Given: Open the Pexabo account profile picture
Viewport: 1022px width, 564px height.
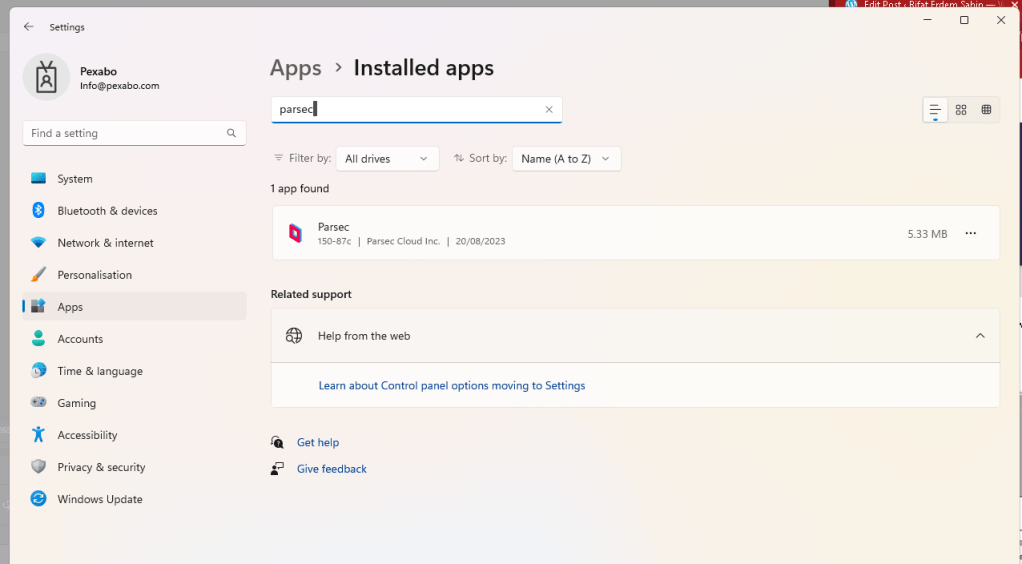Looking at the screenshot, I should pos(46,77).
